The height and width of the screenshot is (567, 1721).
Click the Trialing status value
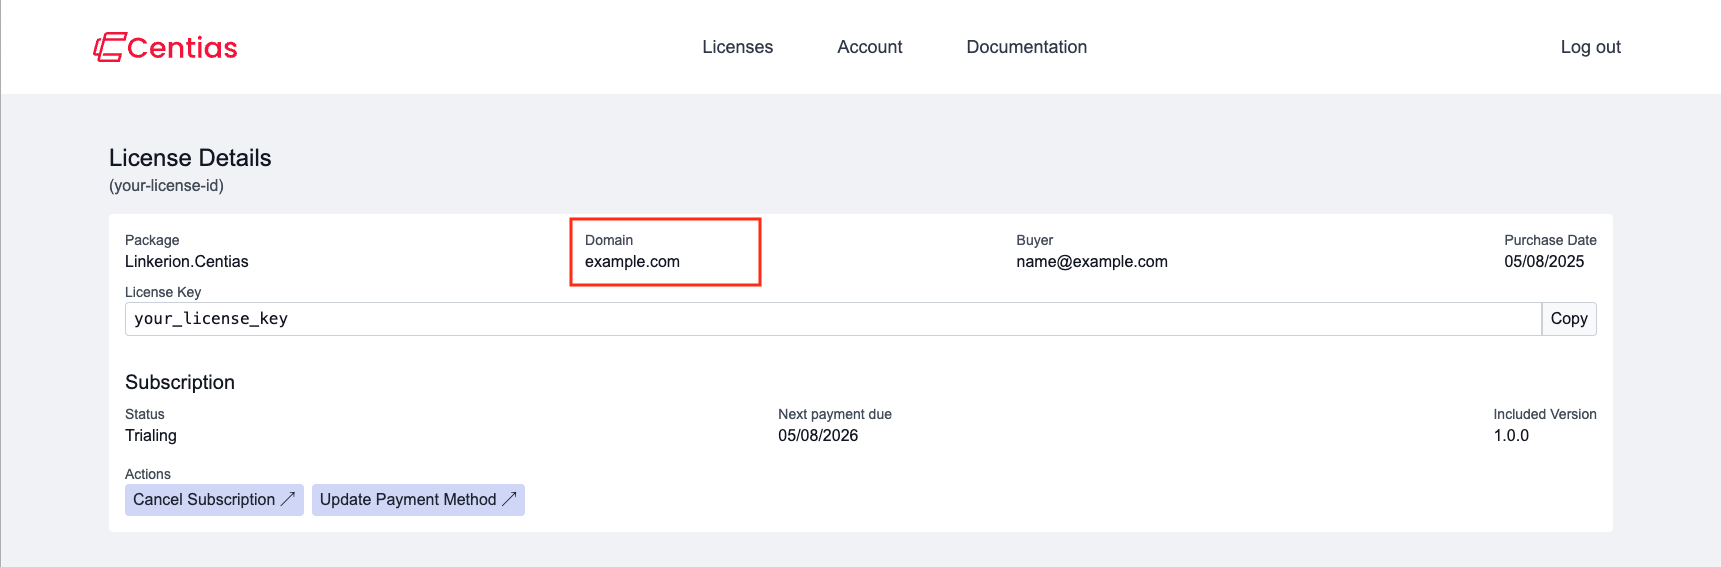click(x=151, y=436)
